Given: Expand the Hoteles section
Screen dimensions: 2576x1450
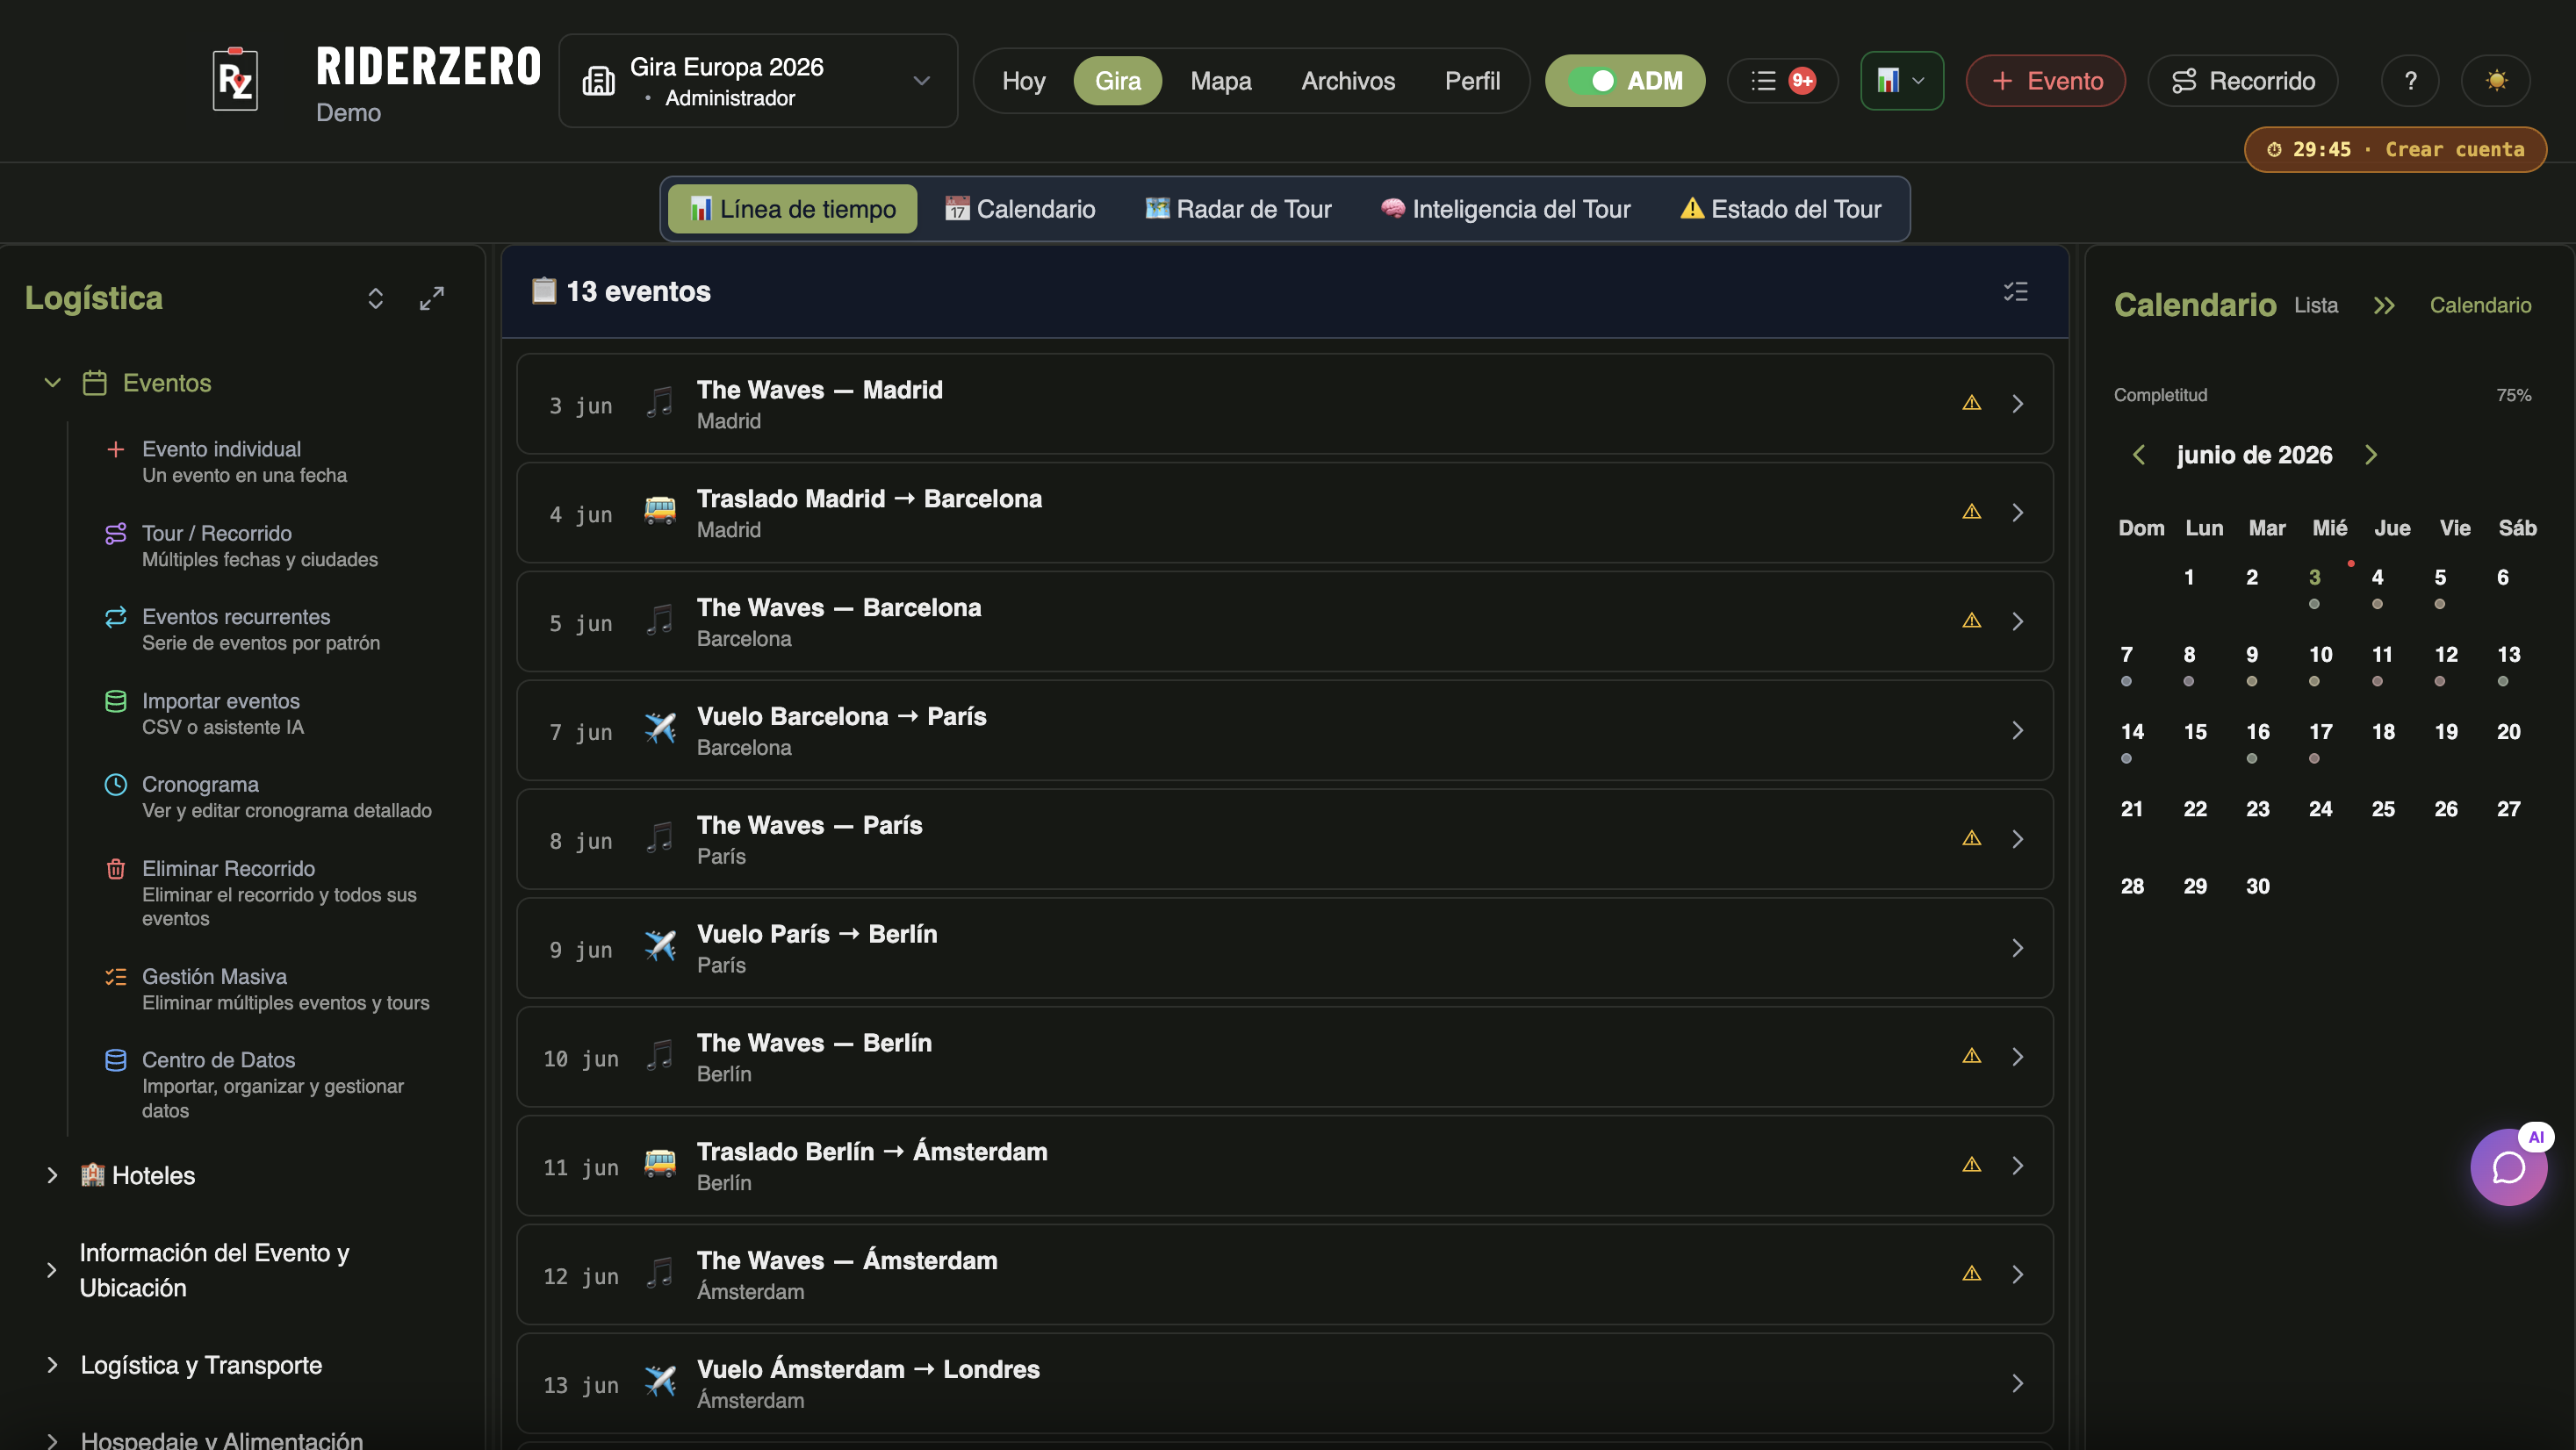Looking at the screenshot, I should (x=53, y=1175).
